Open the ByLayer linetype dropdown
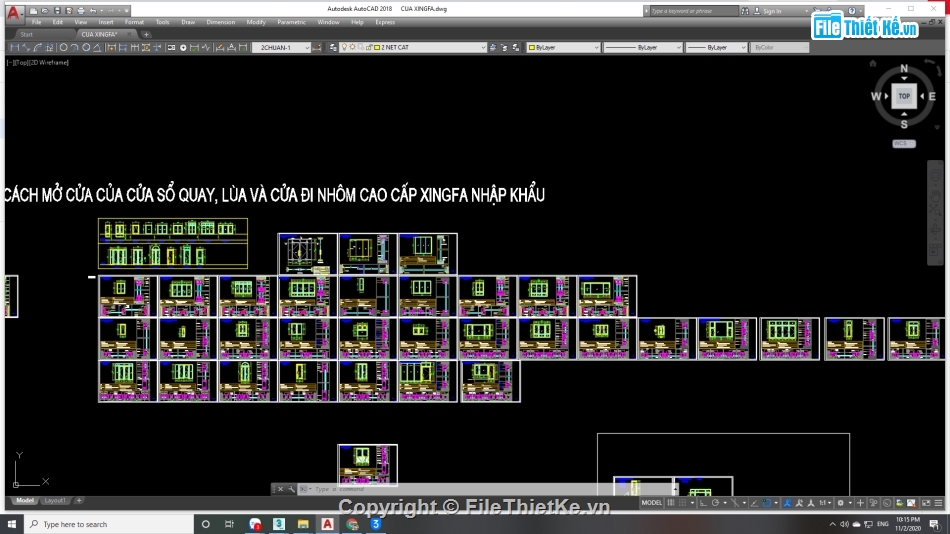 [x=643, y=47]
